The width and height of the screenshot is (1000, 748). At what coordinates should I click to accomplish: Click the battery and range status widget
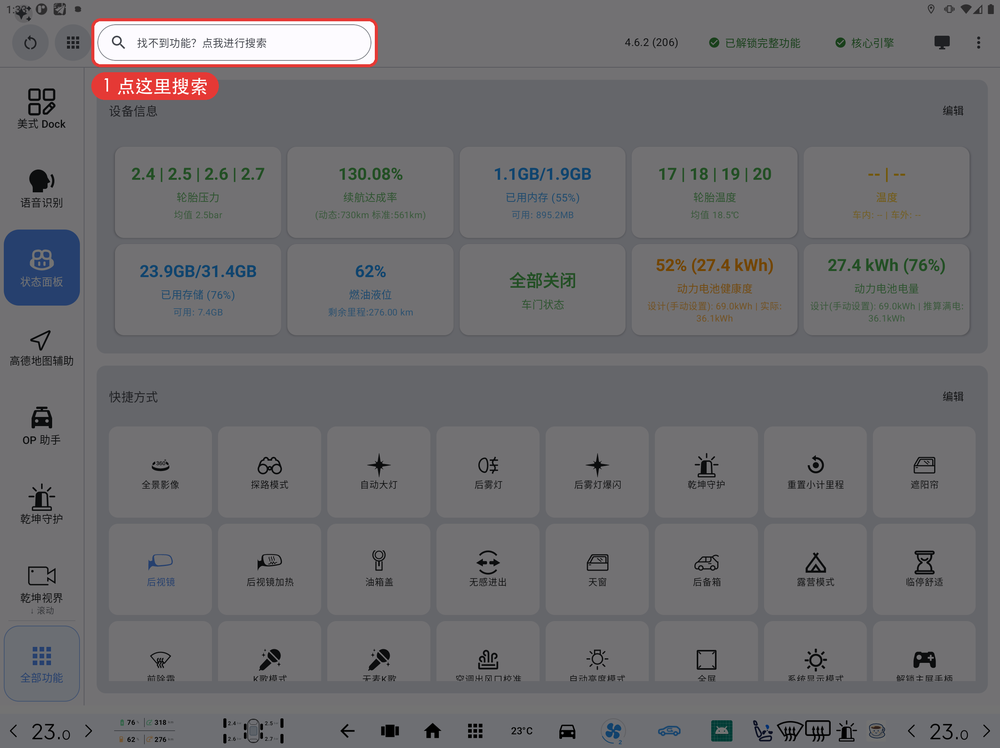(147, 731)
